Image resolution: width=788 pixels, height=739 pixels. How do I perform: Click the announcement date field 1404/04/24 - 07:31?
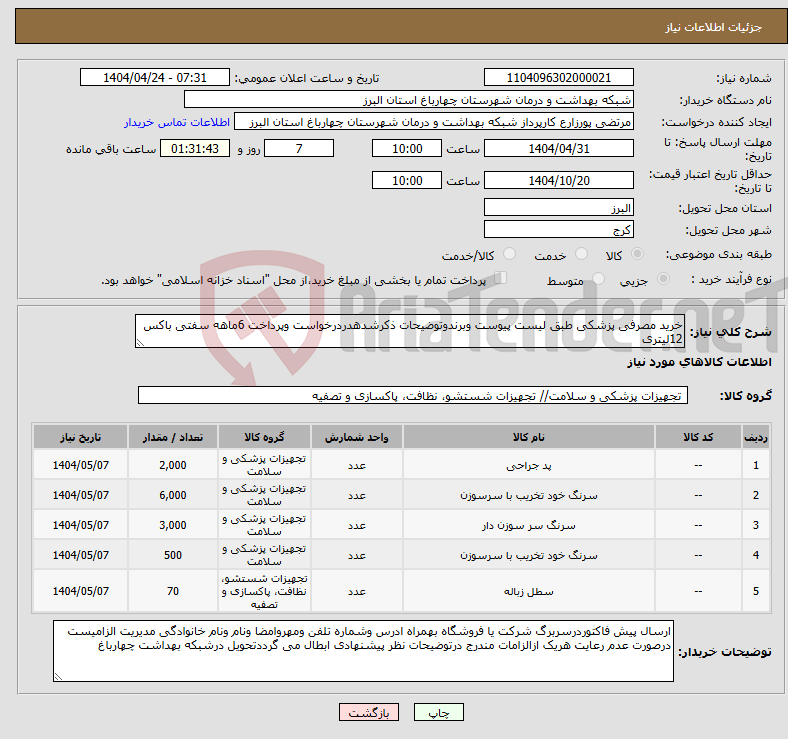[155, 77]
